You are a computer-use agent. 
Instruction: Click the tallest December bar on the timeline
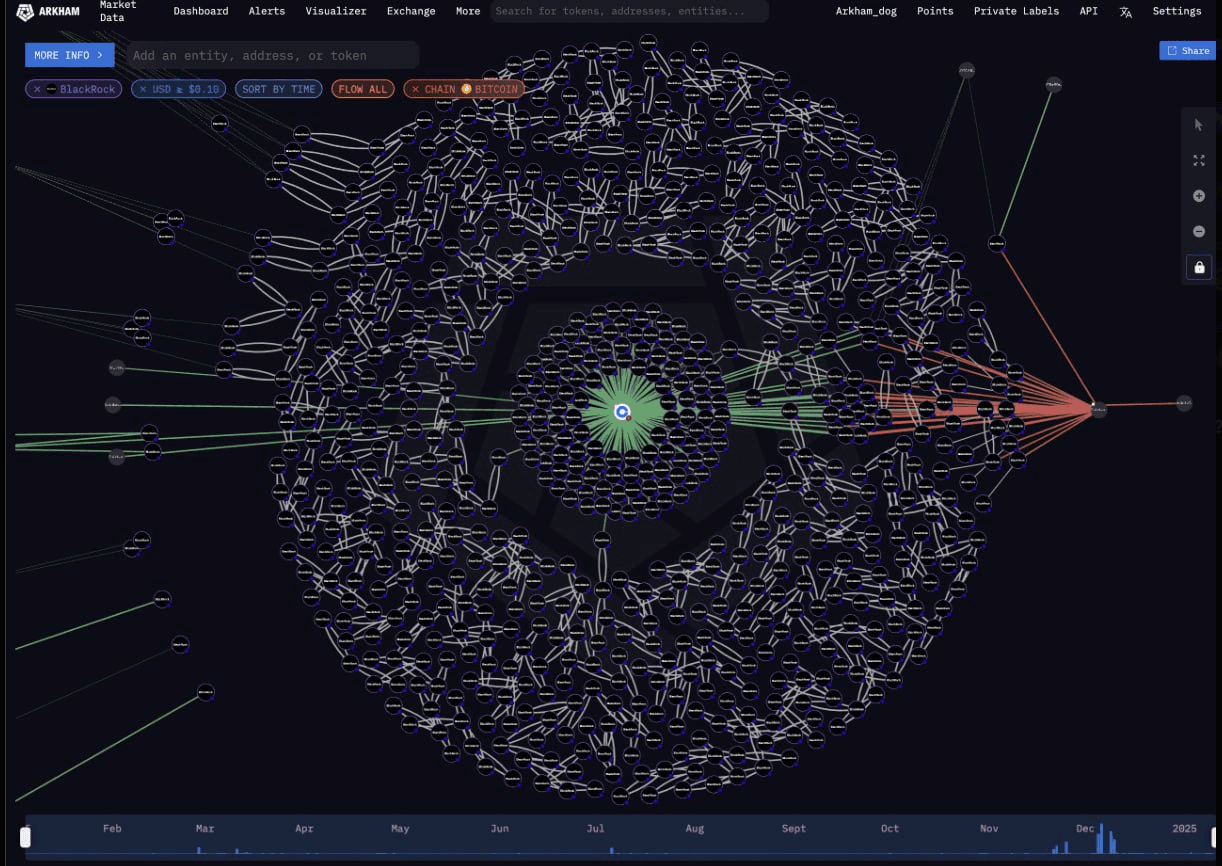(1101, 838)
